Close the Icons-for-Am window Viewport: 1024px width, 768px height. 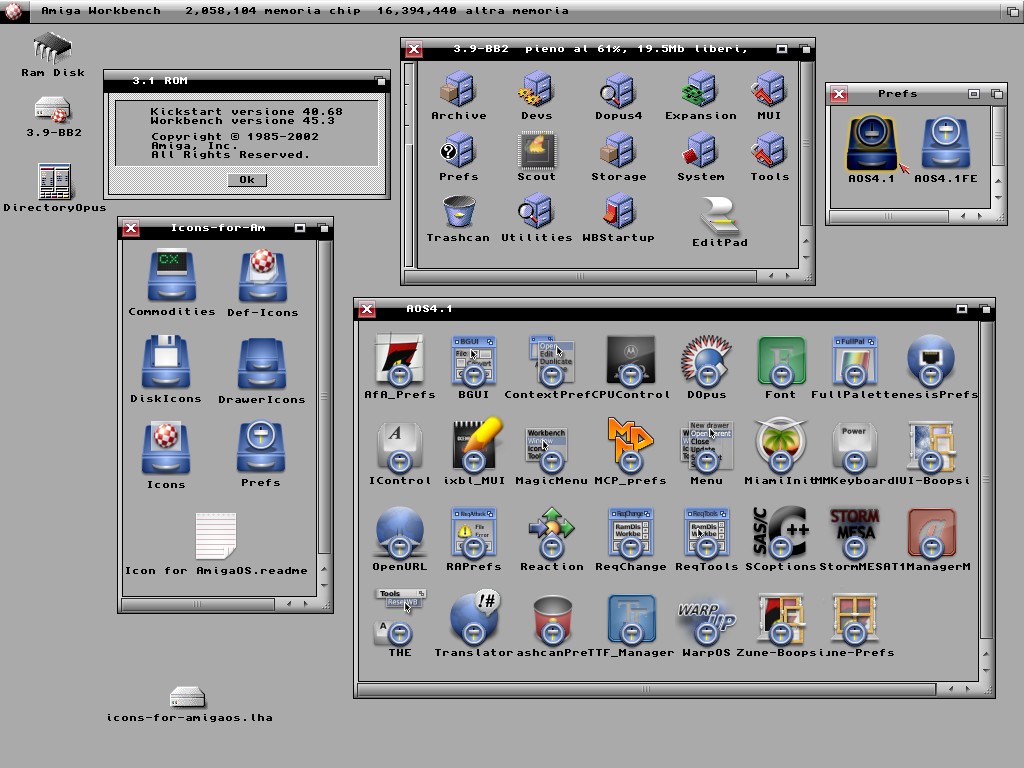coord(131,229)
